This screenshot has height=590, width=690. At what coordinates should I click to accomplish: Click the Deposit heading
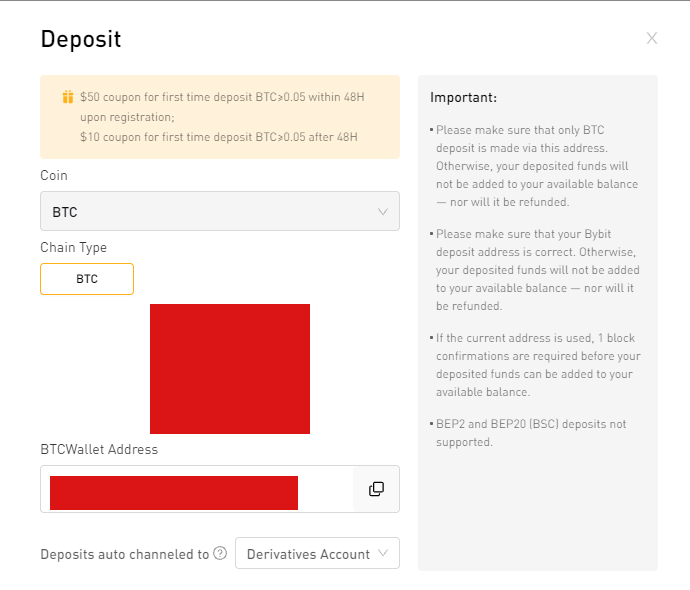[x=81, y=39]
